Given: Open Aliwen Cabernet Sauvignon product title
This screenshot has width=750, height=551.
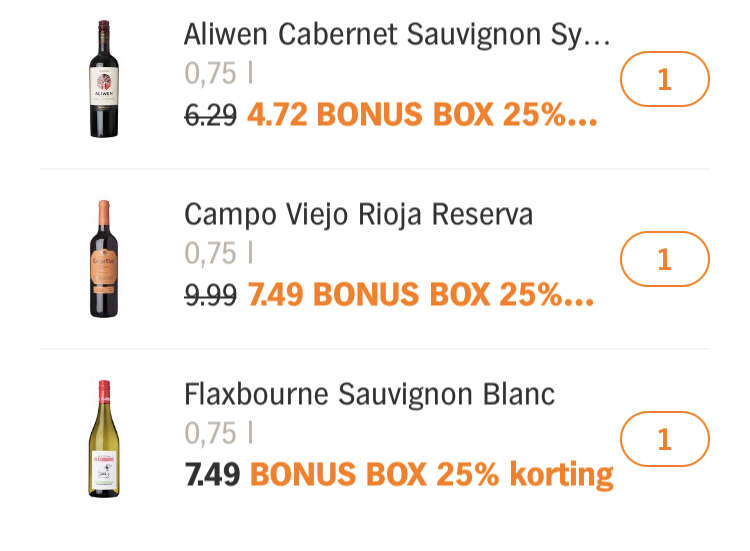Looking at the screenshot, I should (397, 34).
